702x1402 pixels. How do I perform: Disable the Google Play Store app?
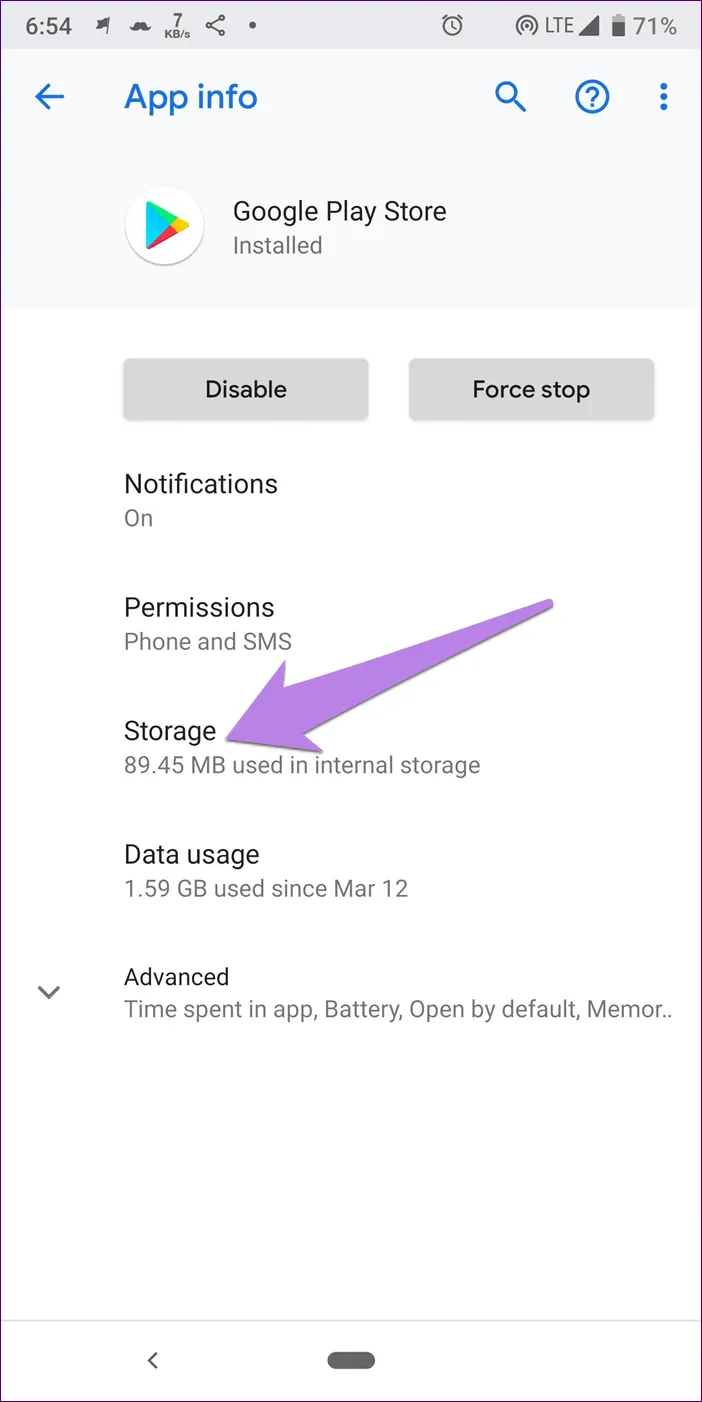(x=246, y=389)
